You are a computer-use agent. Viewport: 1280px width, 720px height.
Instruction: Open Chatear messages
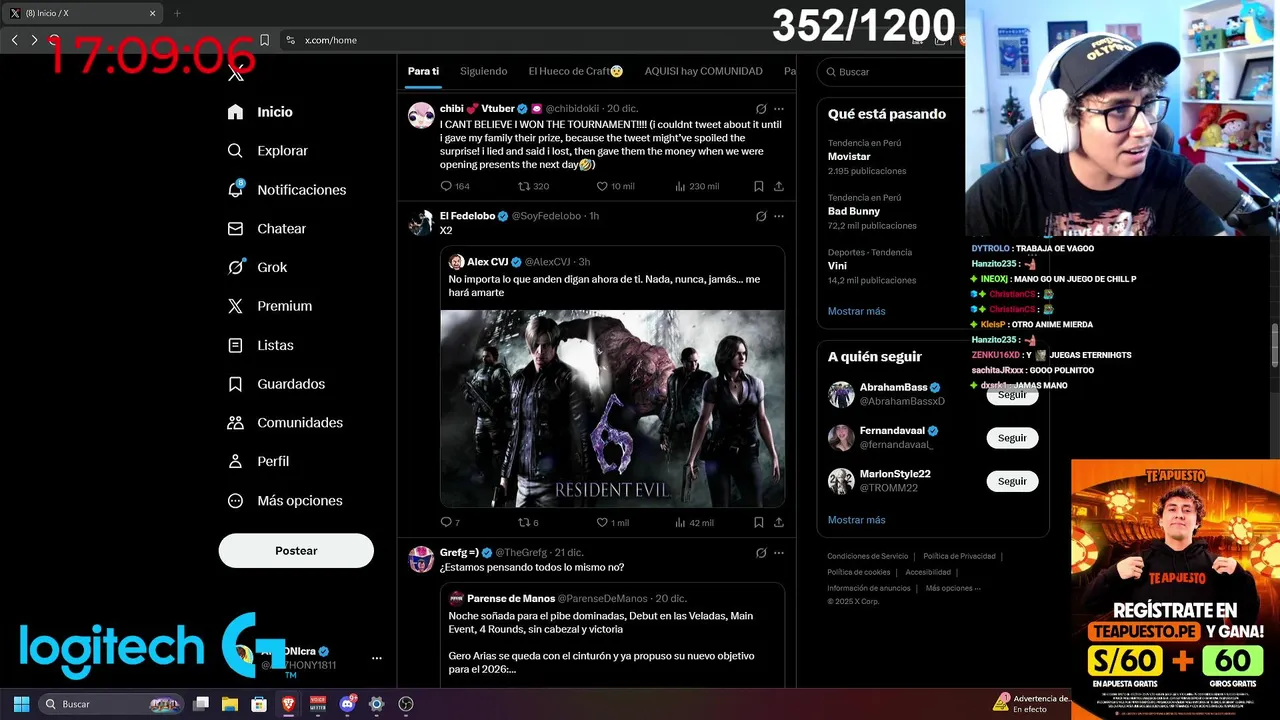coord(266,229)
